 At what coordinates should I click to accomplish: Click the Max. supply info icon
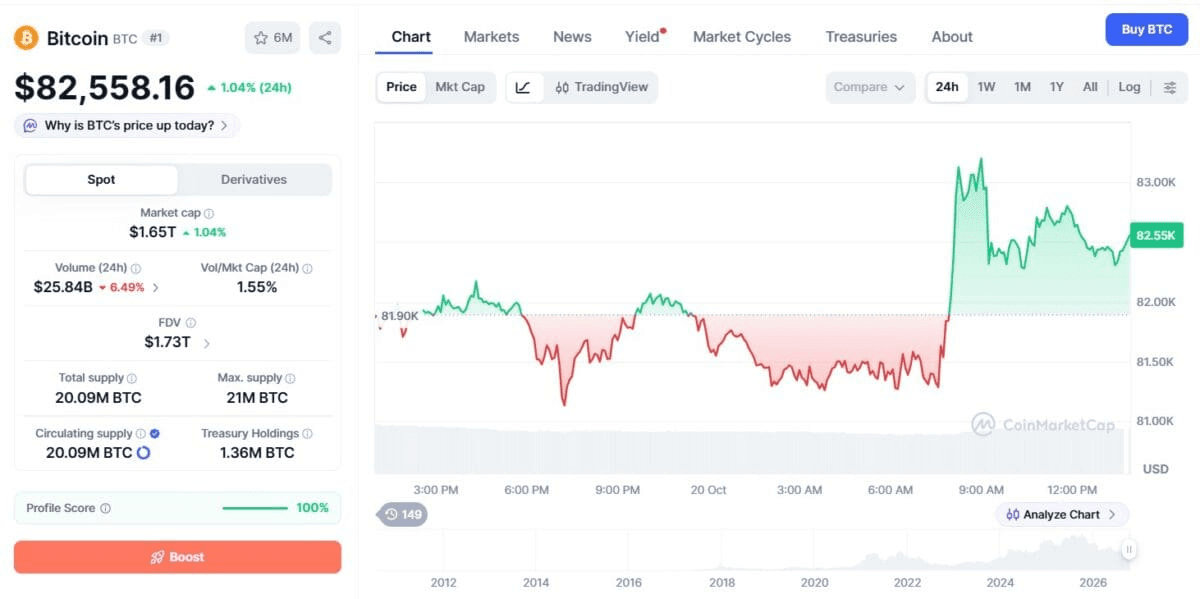click(291, 378)
